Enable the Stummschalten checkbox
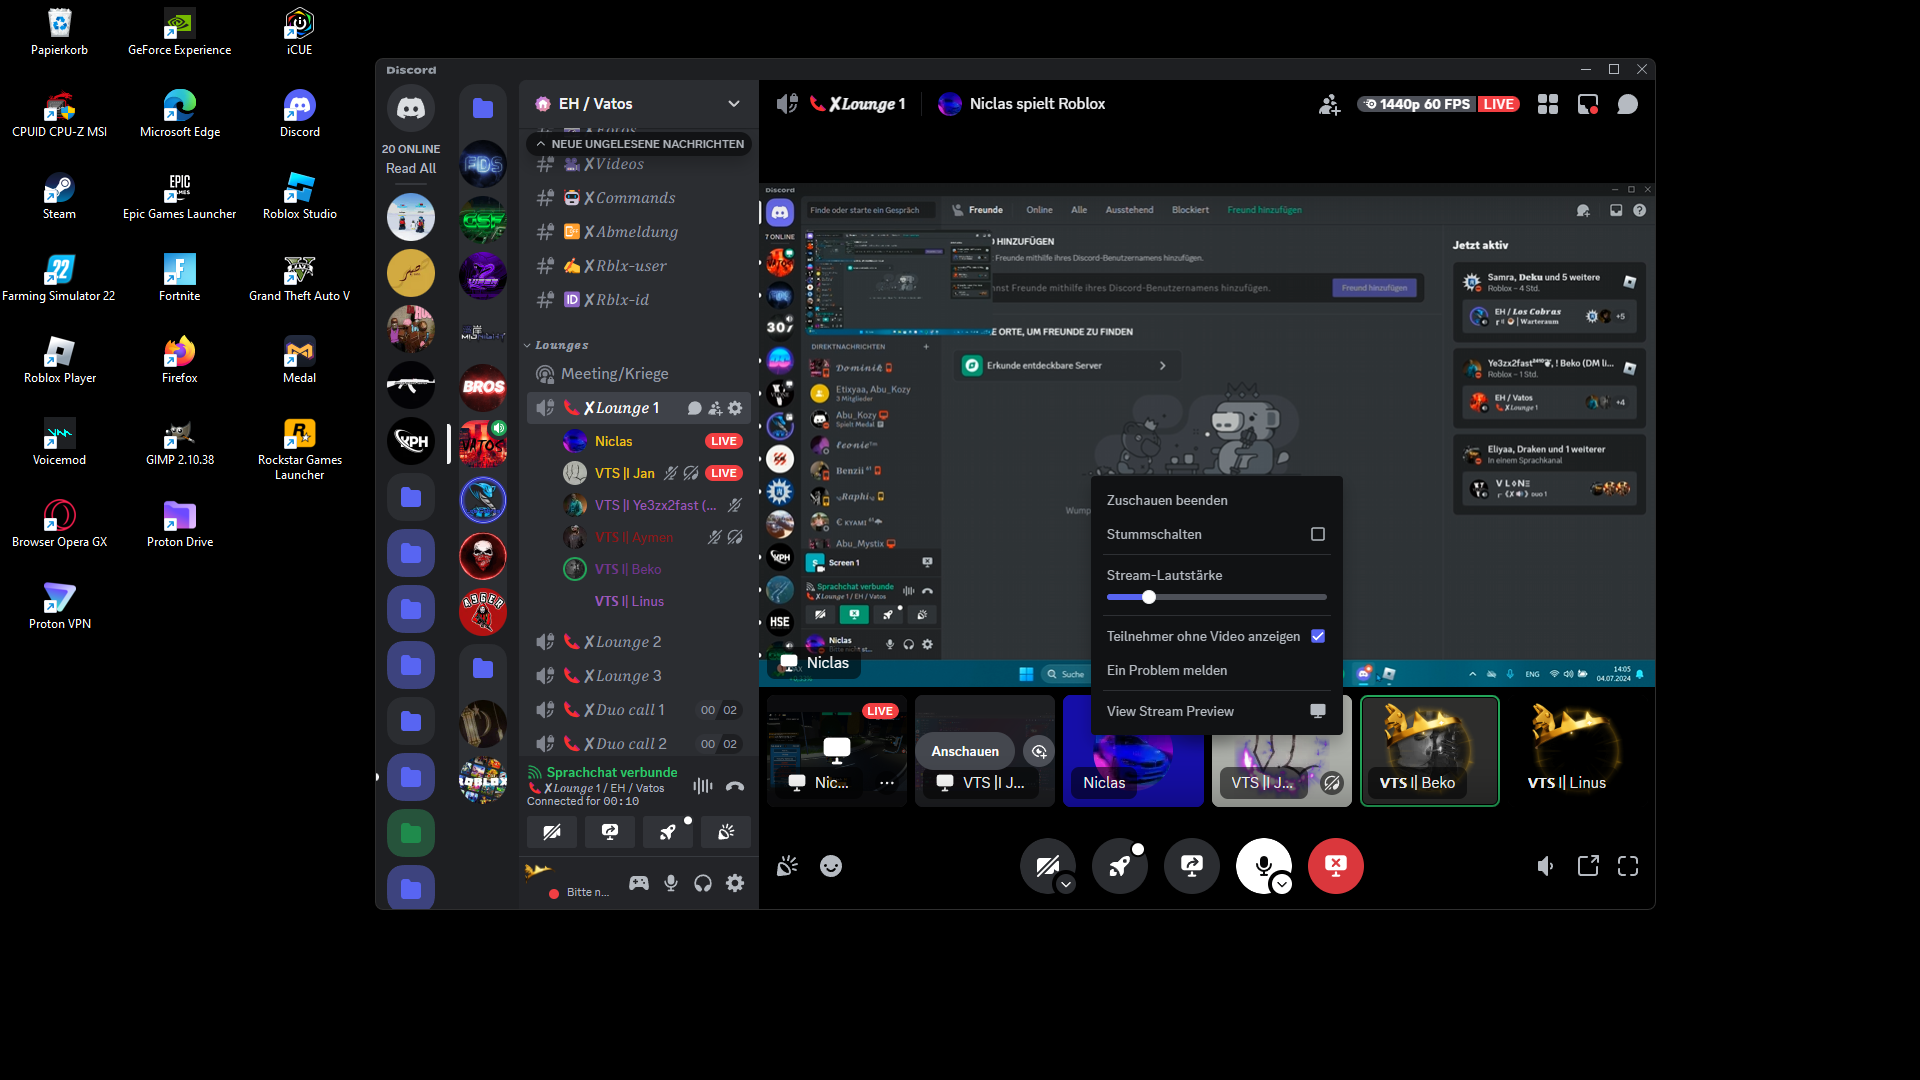The height and width of the screenshot is (1080, 1920). click(1318, 534)
